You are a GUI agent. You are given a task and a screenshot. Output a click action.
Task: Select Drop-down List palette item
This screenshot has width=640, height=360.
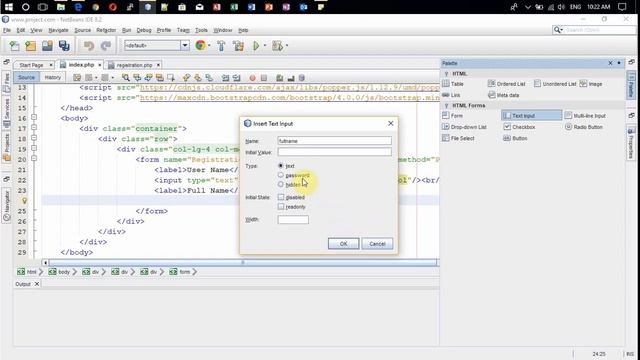pos(464,127)
